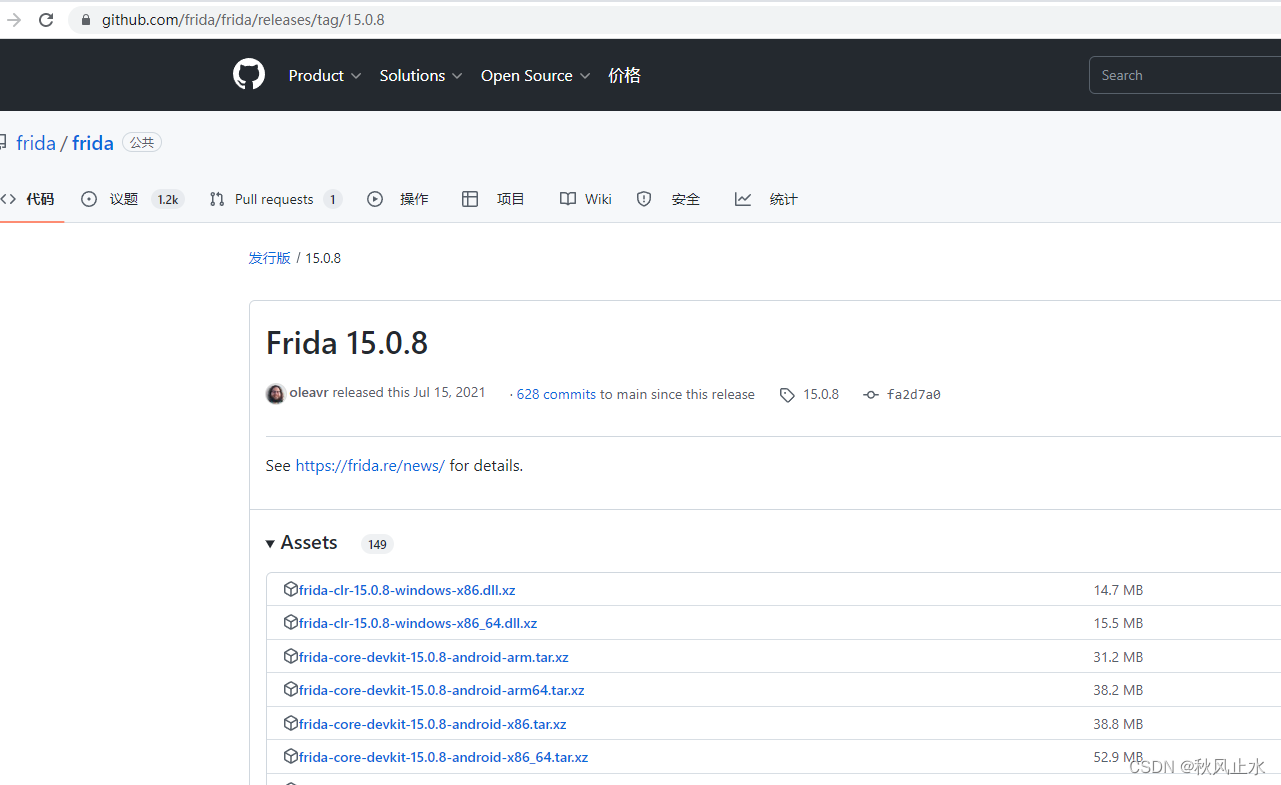Screen dimensions: 1281x785
Task: Click the 15.5 MB file size
Action: 1118,623
